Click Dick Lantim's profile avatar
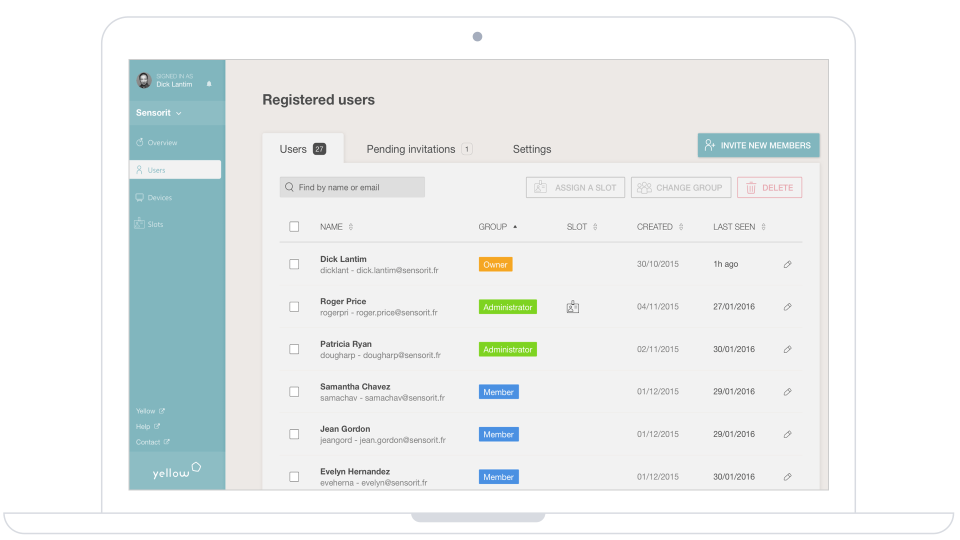 click(144, 80)
